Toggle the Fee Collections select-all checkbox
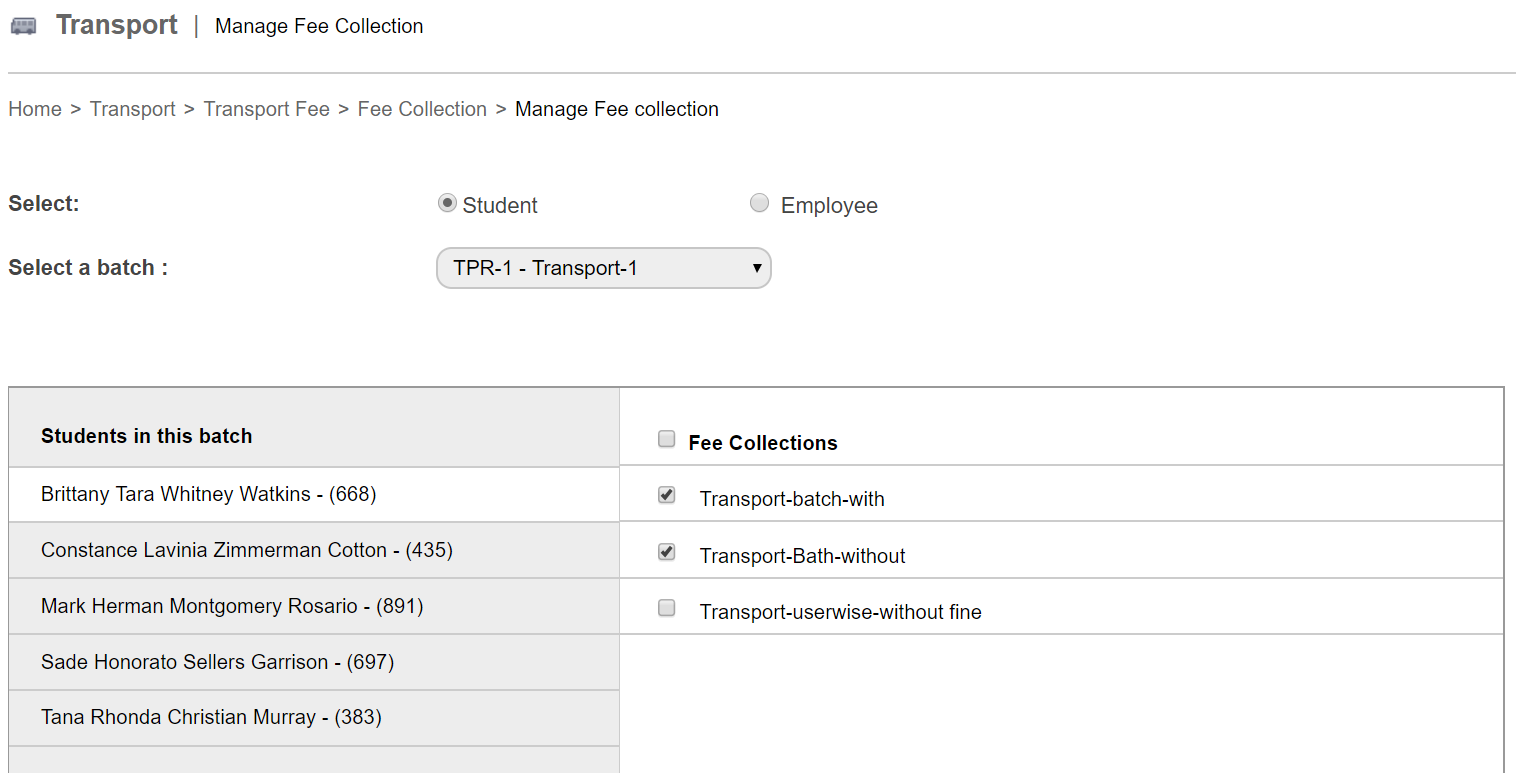This screenshot has width=1516, height=773. pyautogui.click(x=667, y=440)
